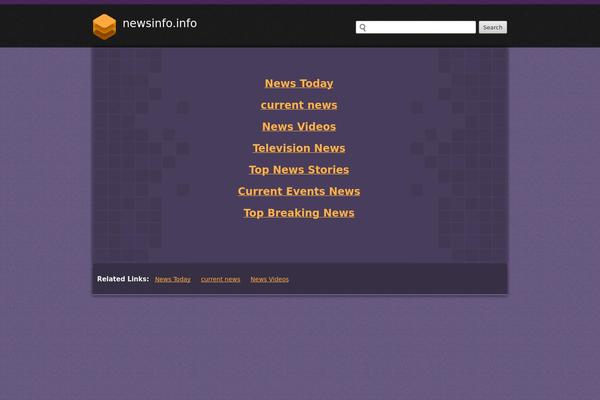
Task: Open the newsinfo.info site title
Action: click(x=160, y=23)
